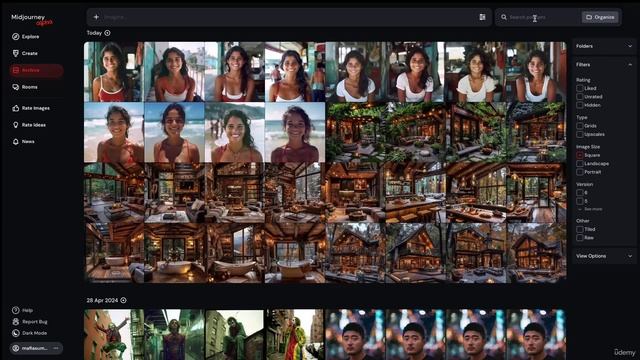Open Rate Ideas lightbulb icon
The height and width of the screenshot is (360, 640).
pyautogui.click(x=16, y=125)
